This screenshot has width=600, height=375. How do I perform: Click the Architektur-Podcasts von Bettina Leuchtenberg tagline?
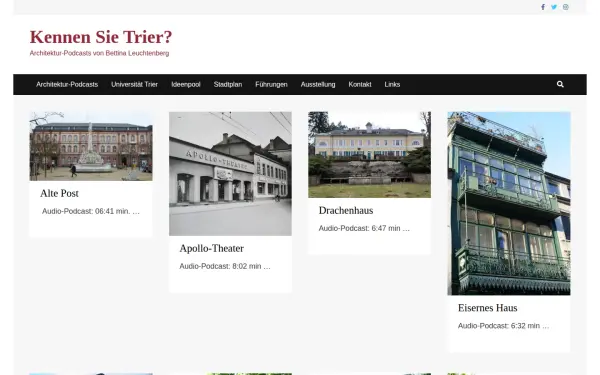tap(99, 53)
